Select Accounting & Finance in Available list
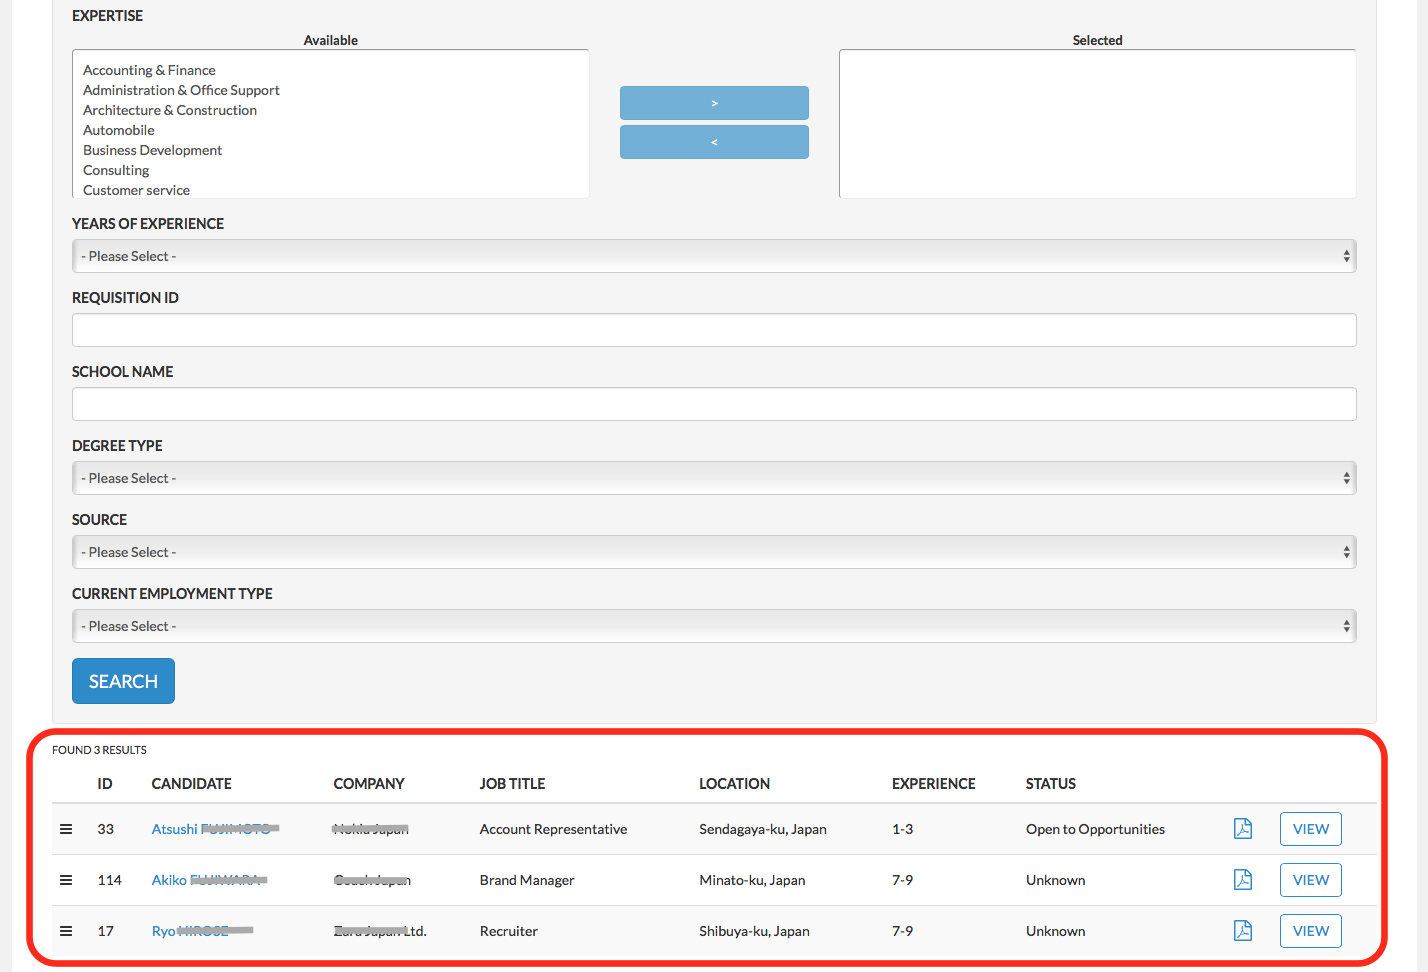 (149, 70)
